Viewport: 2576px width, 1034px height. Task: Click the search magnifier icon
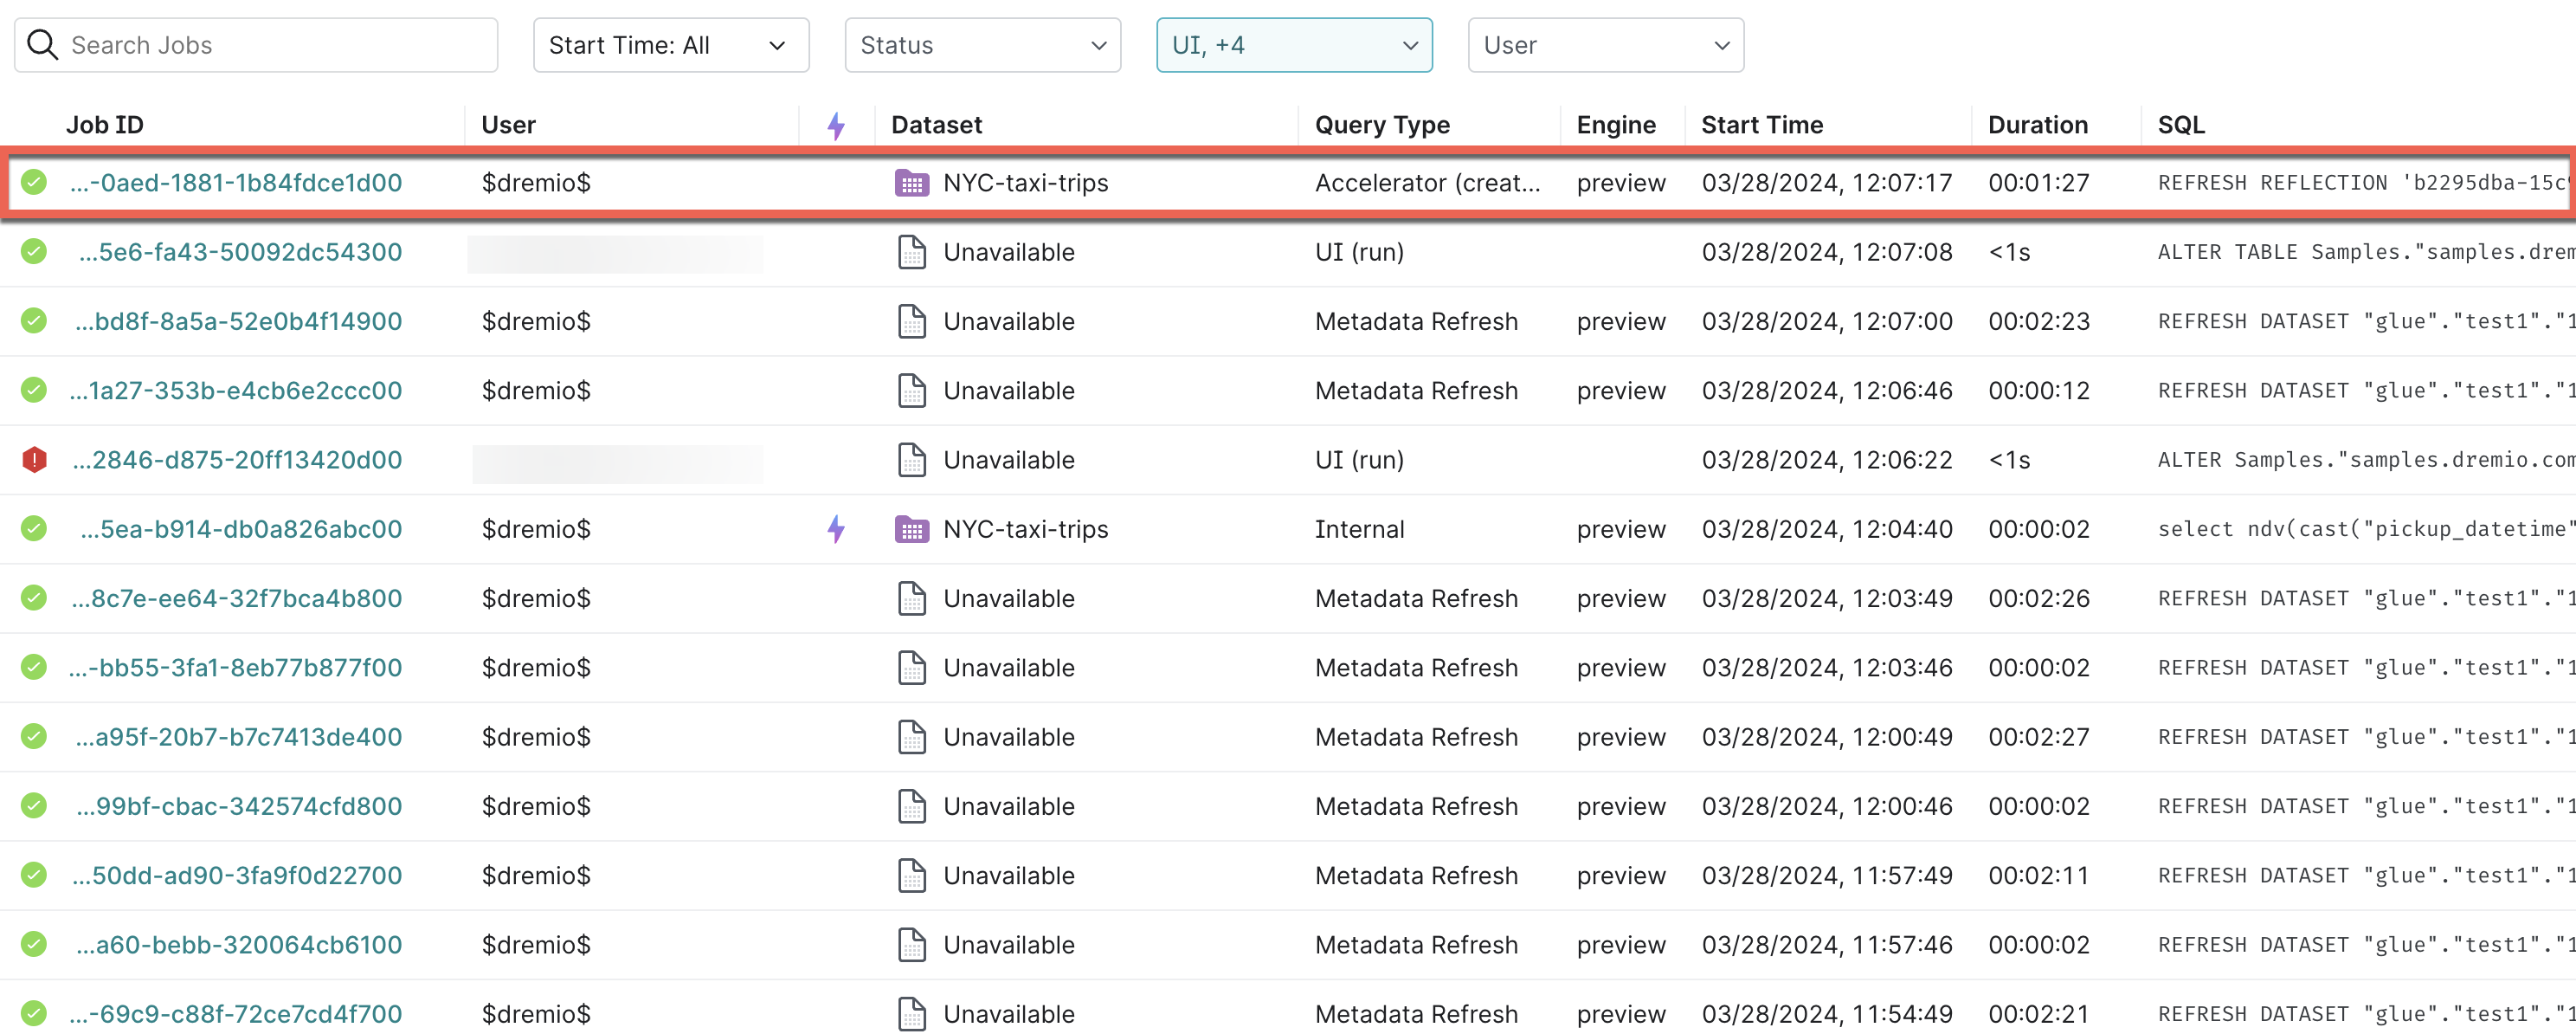click(42, 44)
